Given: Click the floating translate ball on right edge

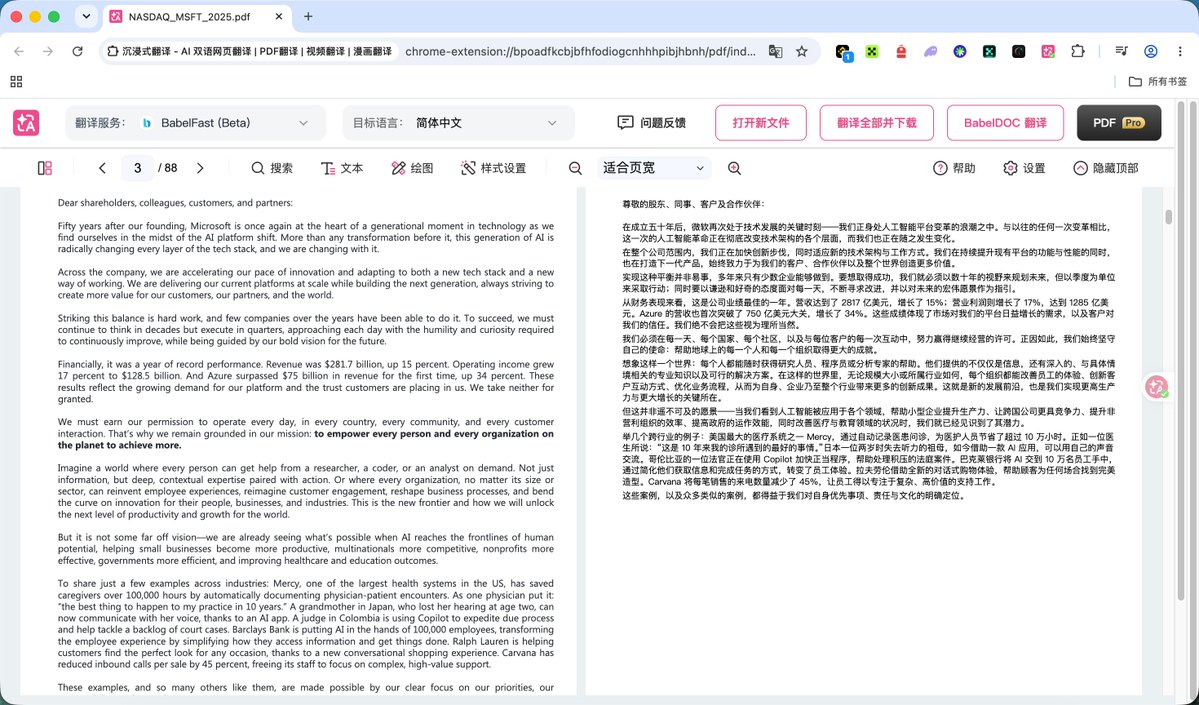Looking at the screenshot, I should click(1157, 387).
